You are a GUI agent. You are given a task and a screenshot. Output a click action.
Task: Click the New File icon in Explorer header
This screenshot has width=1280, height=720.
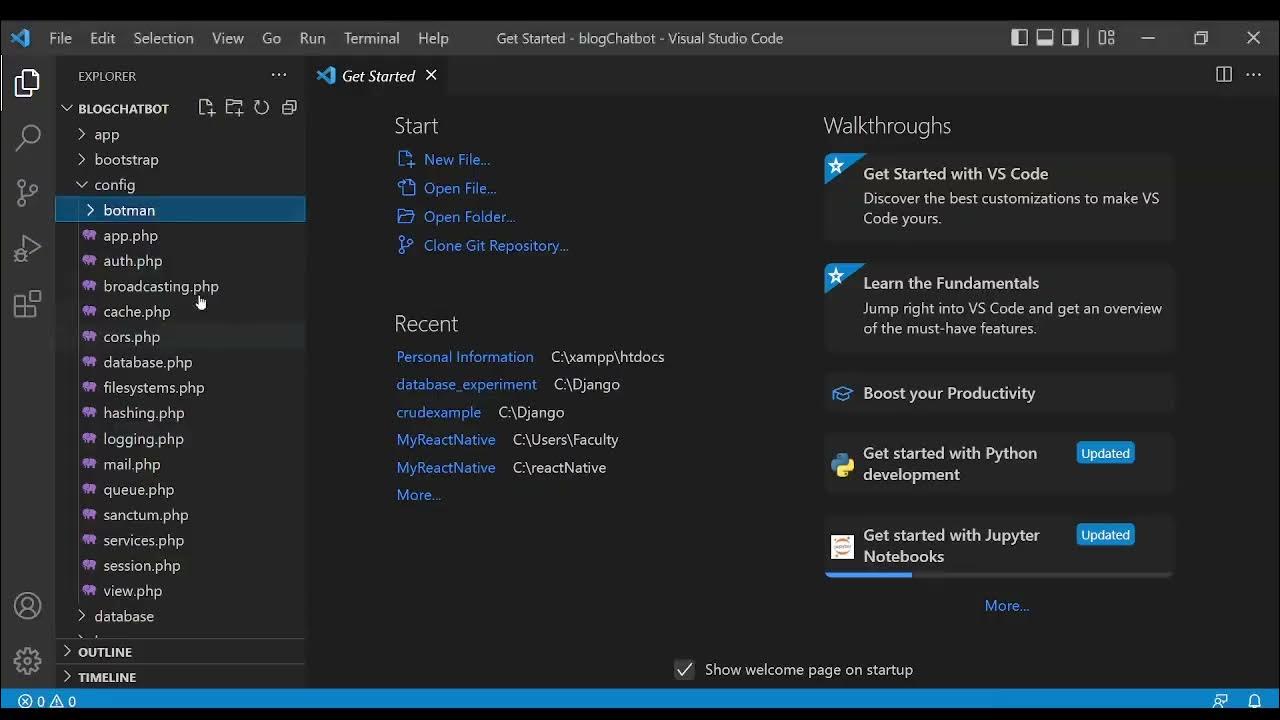click(x=207, y=108)
